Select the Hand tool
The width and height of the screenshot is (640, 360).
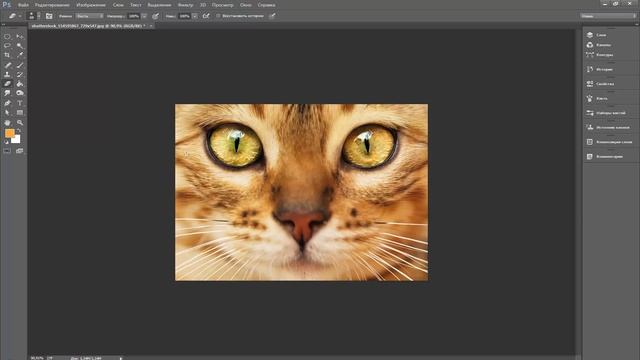click(x=7, y=122)
